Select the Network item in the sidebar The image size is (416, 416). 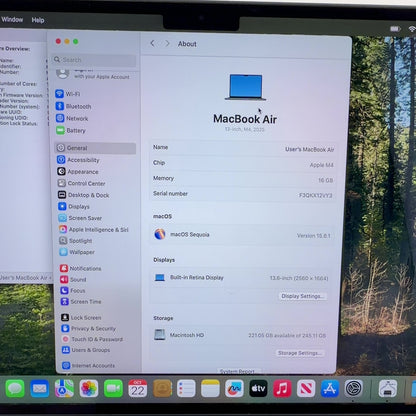72,118
